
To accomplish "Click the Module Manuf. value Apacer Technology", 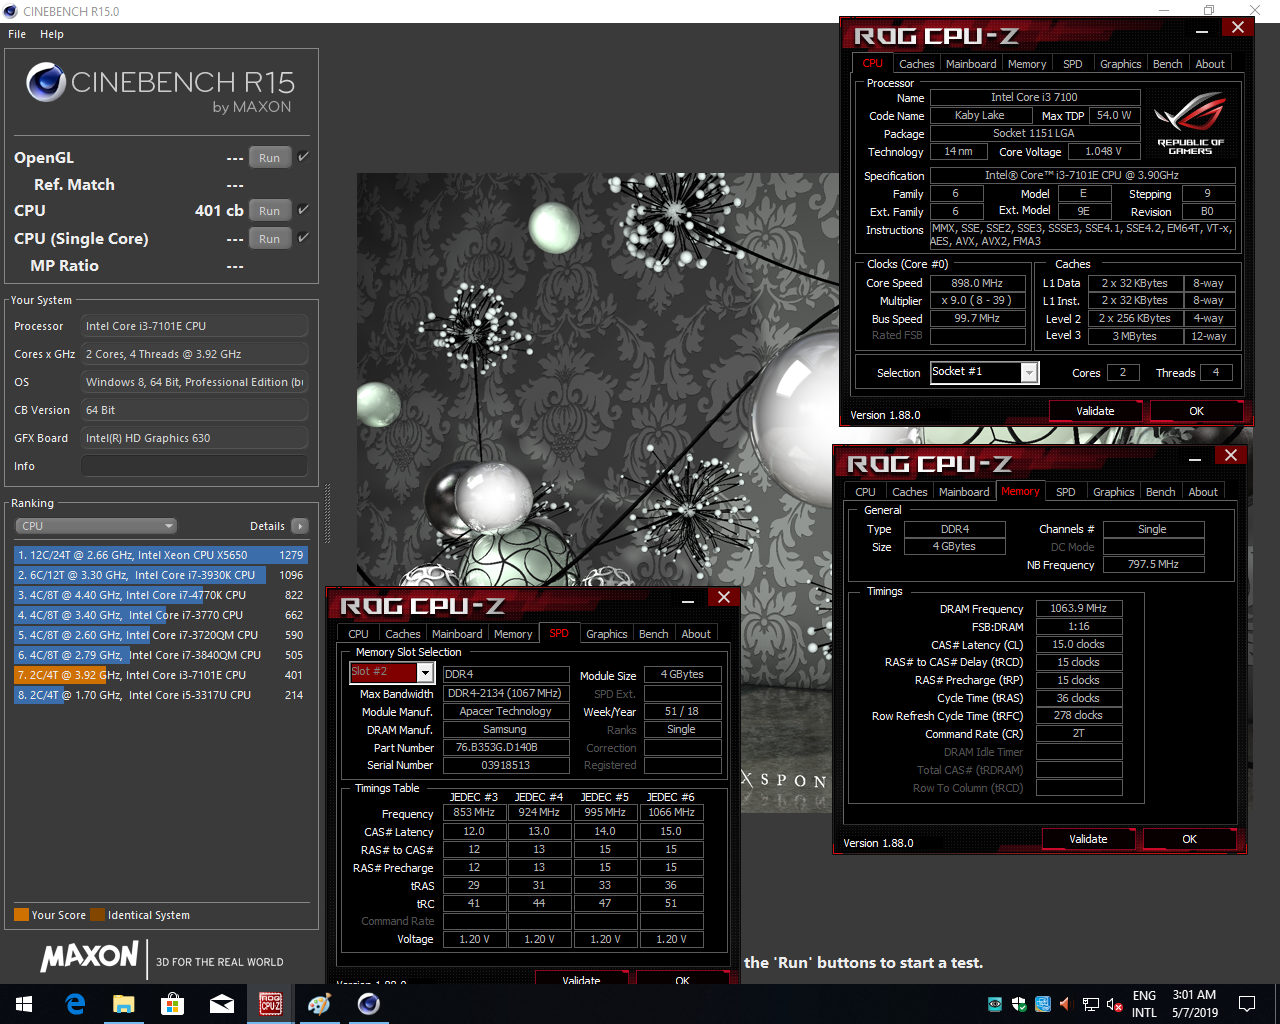I will pos(506,711).
